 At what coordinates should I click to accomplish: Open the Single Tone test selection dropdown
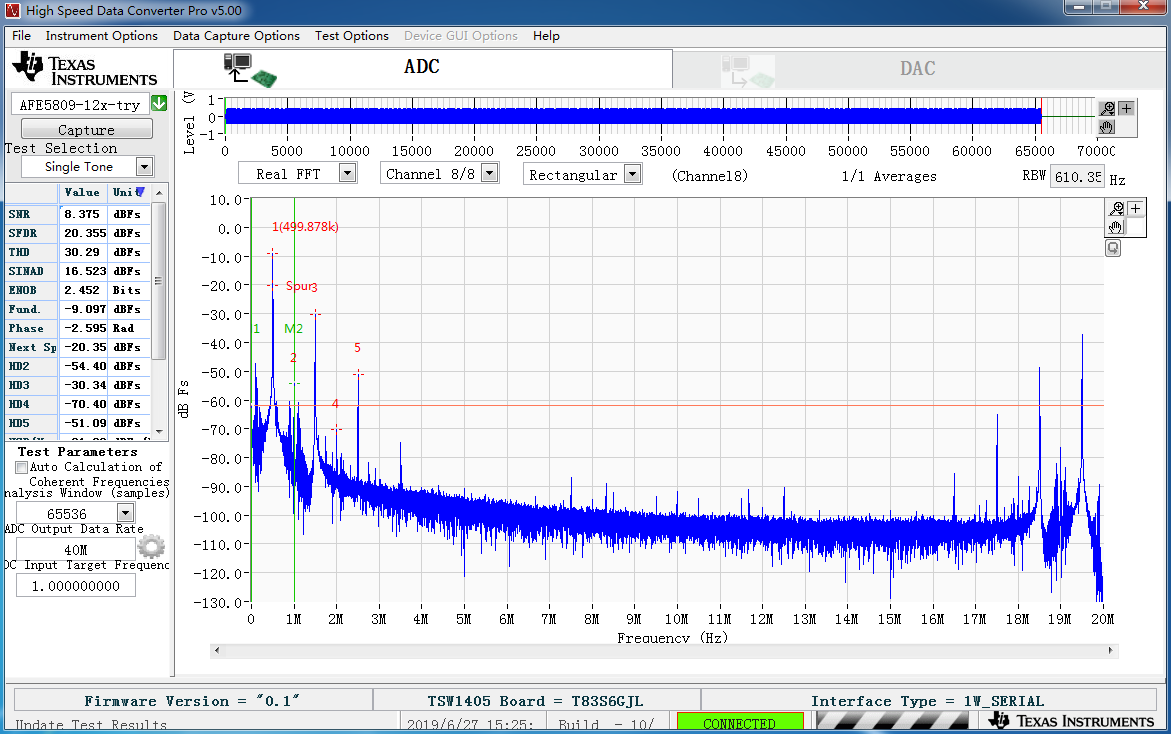[144, 167]
